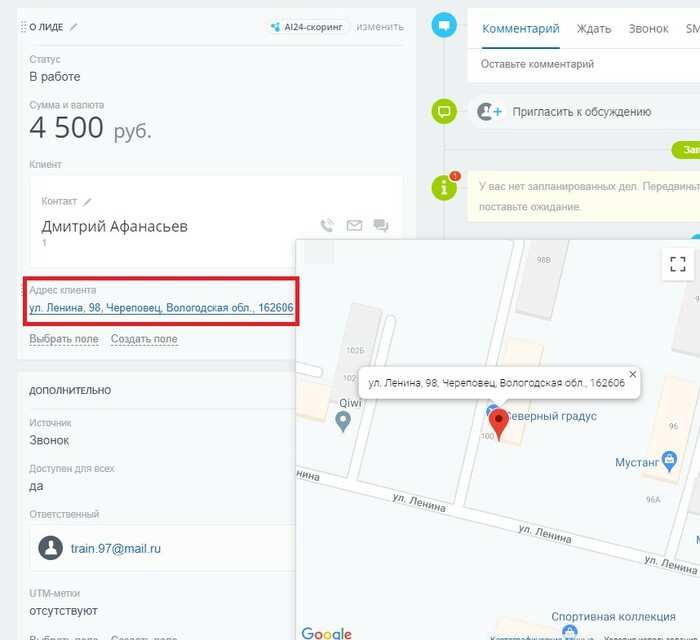700x640 pixels.
Task: Call Дмитрий Афанасьев via phone icon
Action: click(x=327, y=225)
